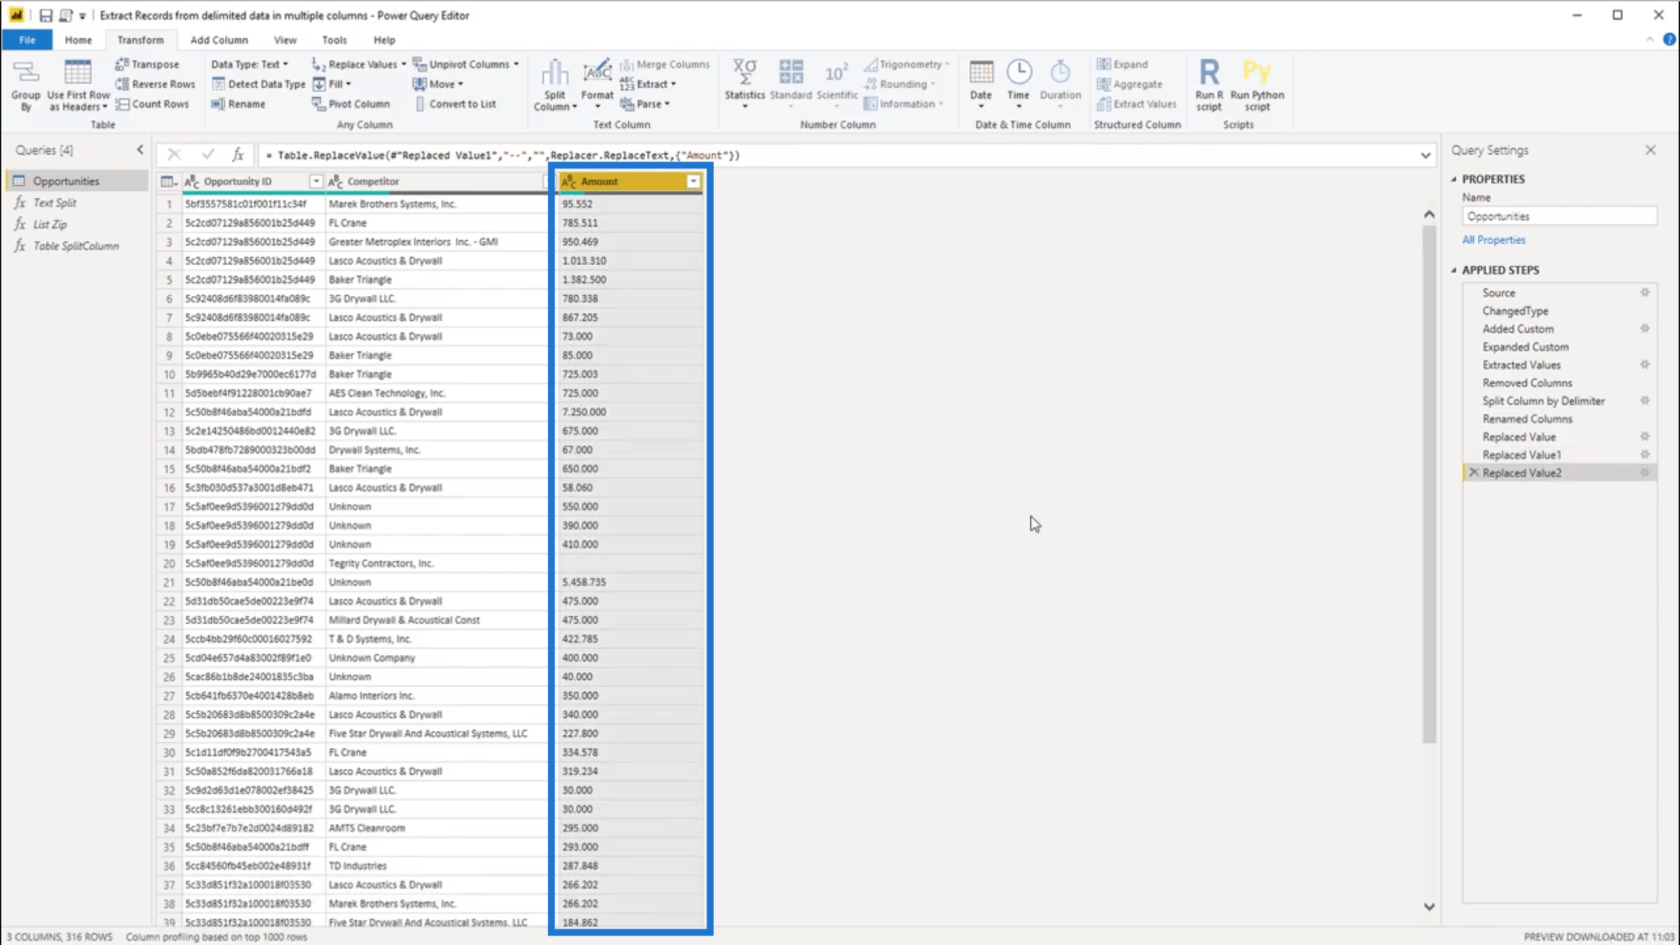This screenshot has width=1680, height=945.
Task: Click the Group By icon
Action: point(26,85)
